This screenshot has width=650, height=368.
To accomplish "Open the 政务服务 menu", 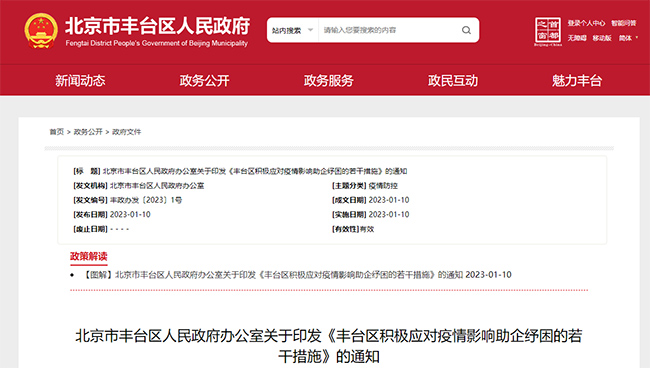I will click(328, 80).
